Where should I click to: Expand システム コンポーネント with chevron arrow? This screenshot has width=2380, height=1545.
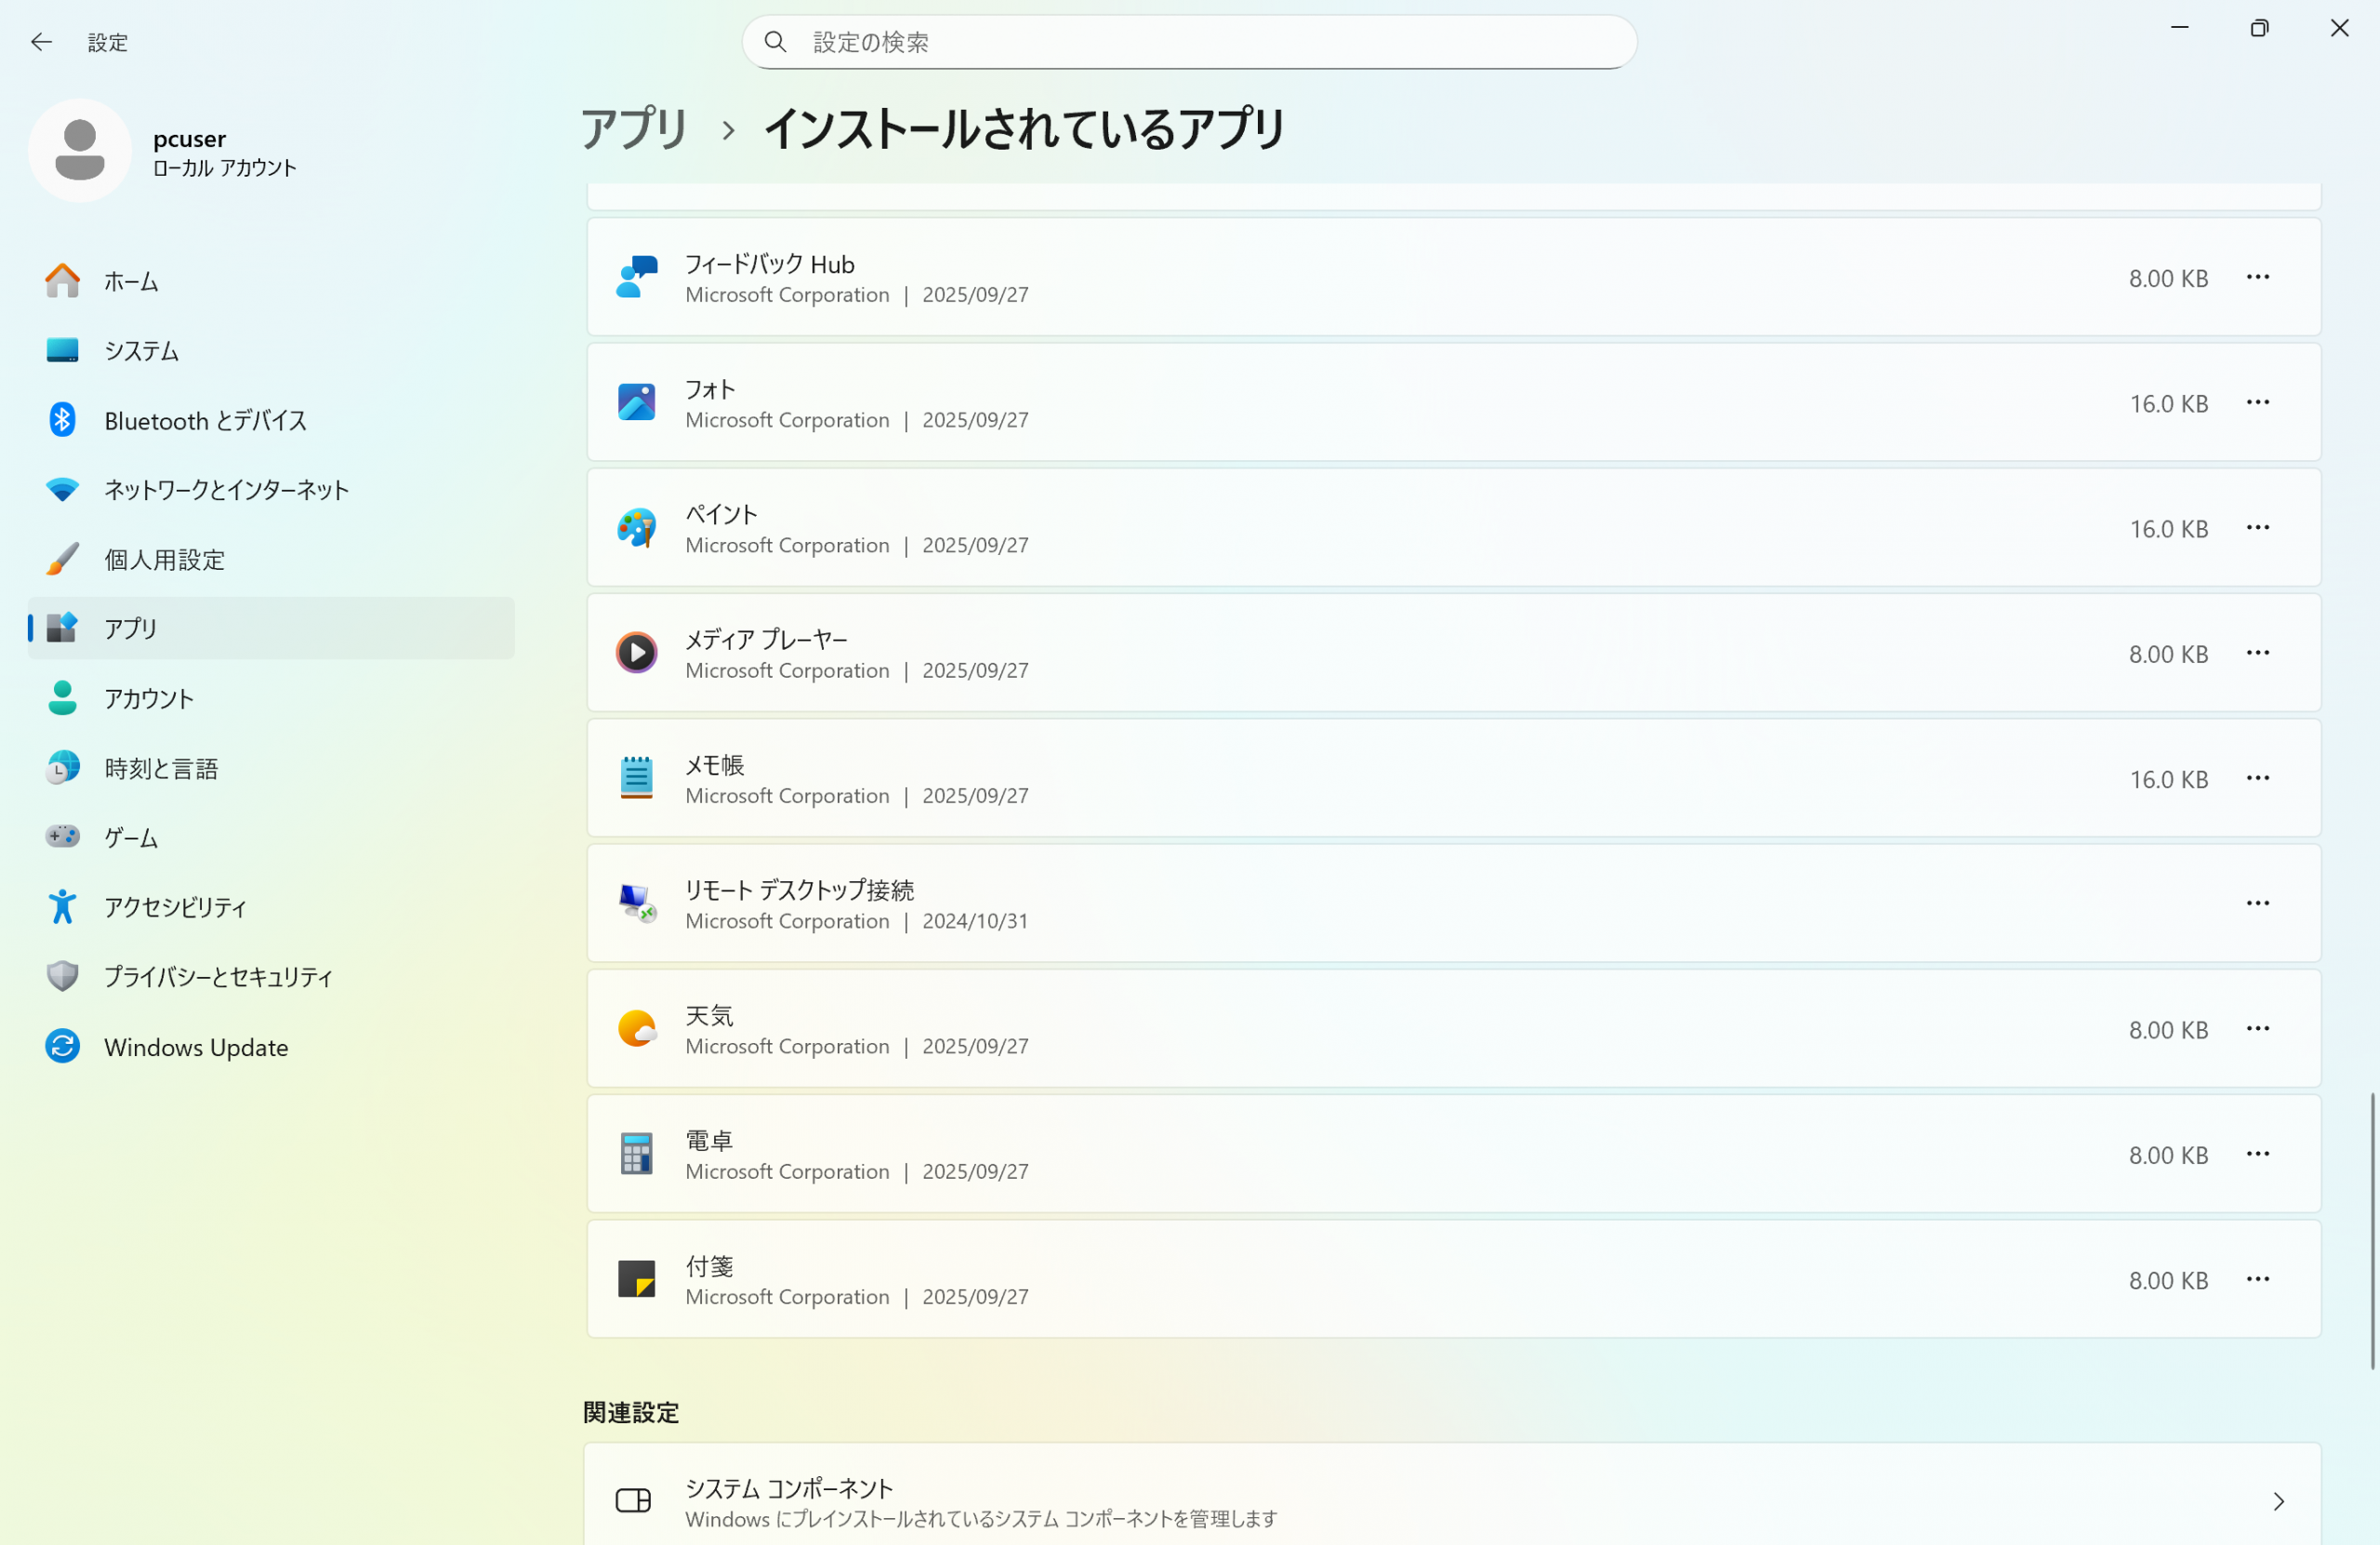click(2278, 1501)
